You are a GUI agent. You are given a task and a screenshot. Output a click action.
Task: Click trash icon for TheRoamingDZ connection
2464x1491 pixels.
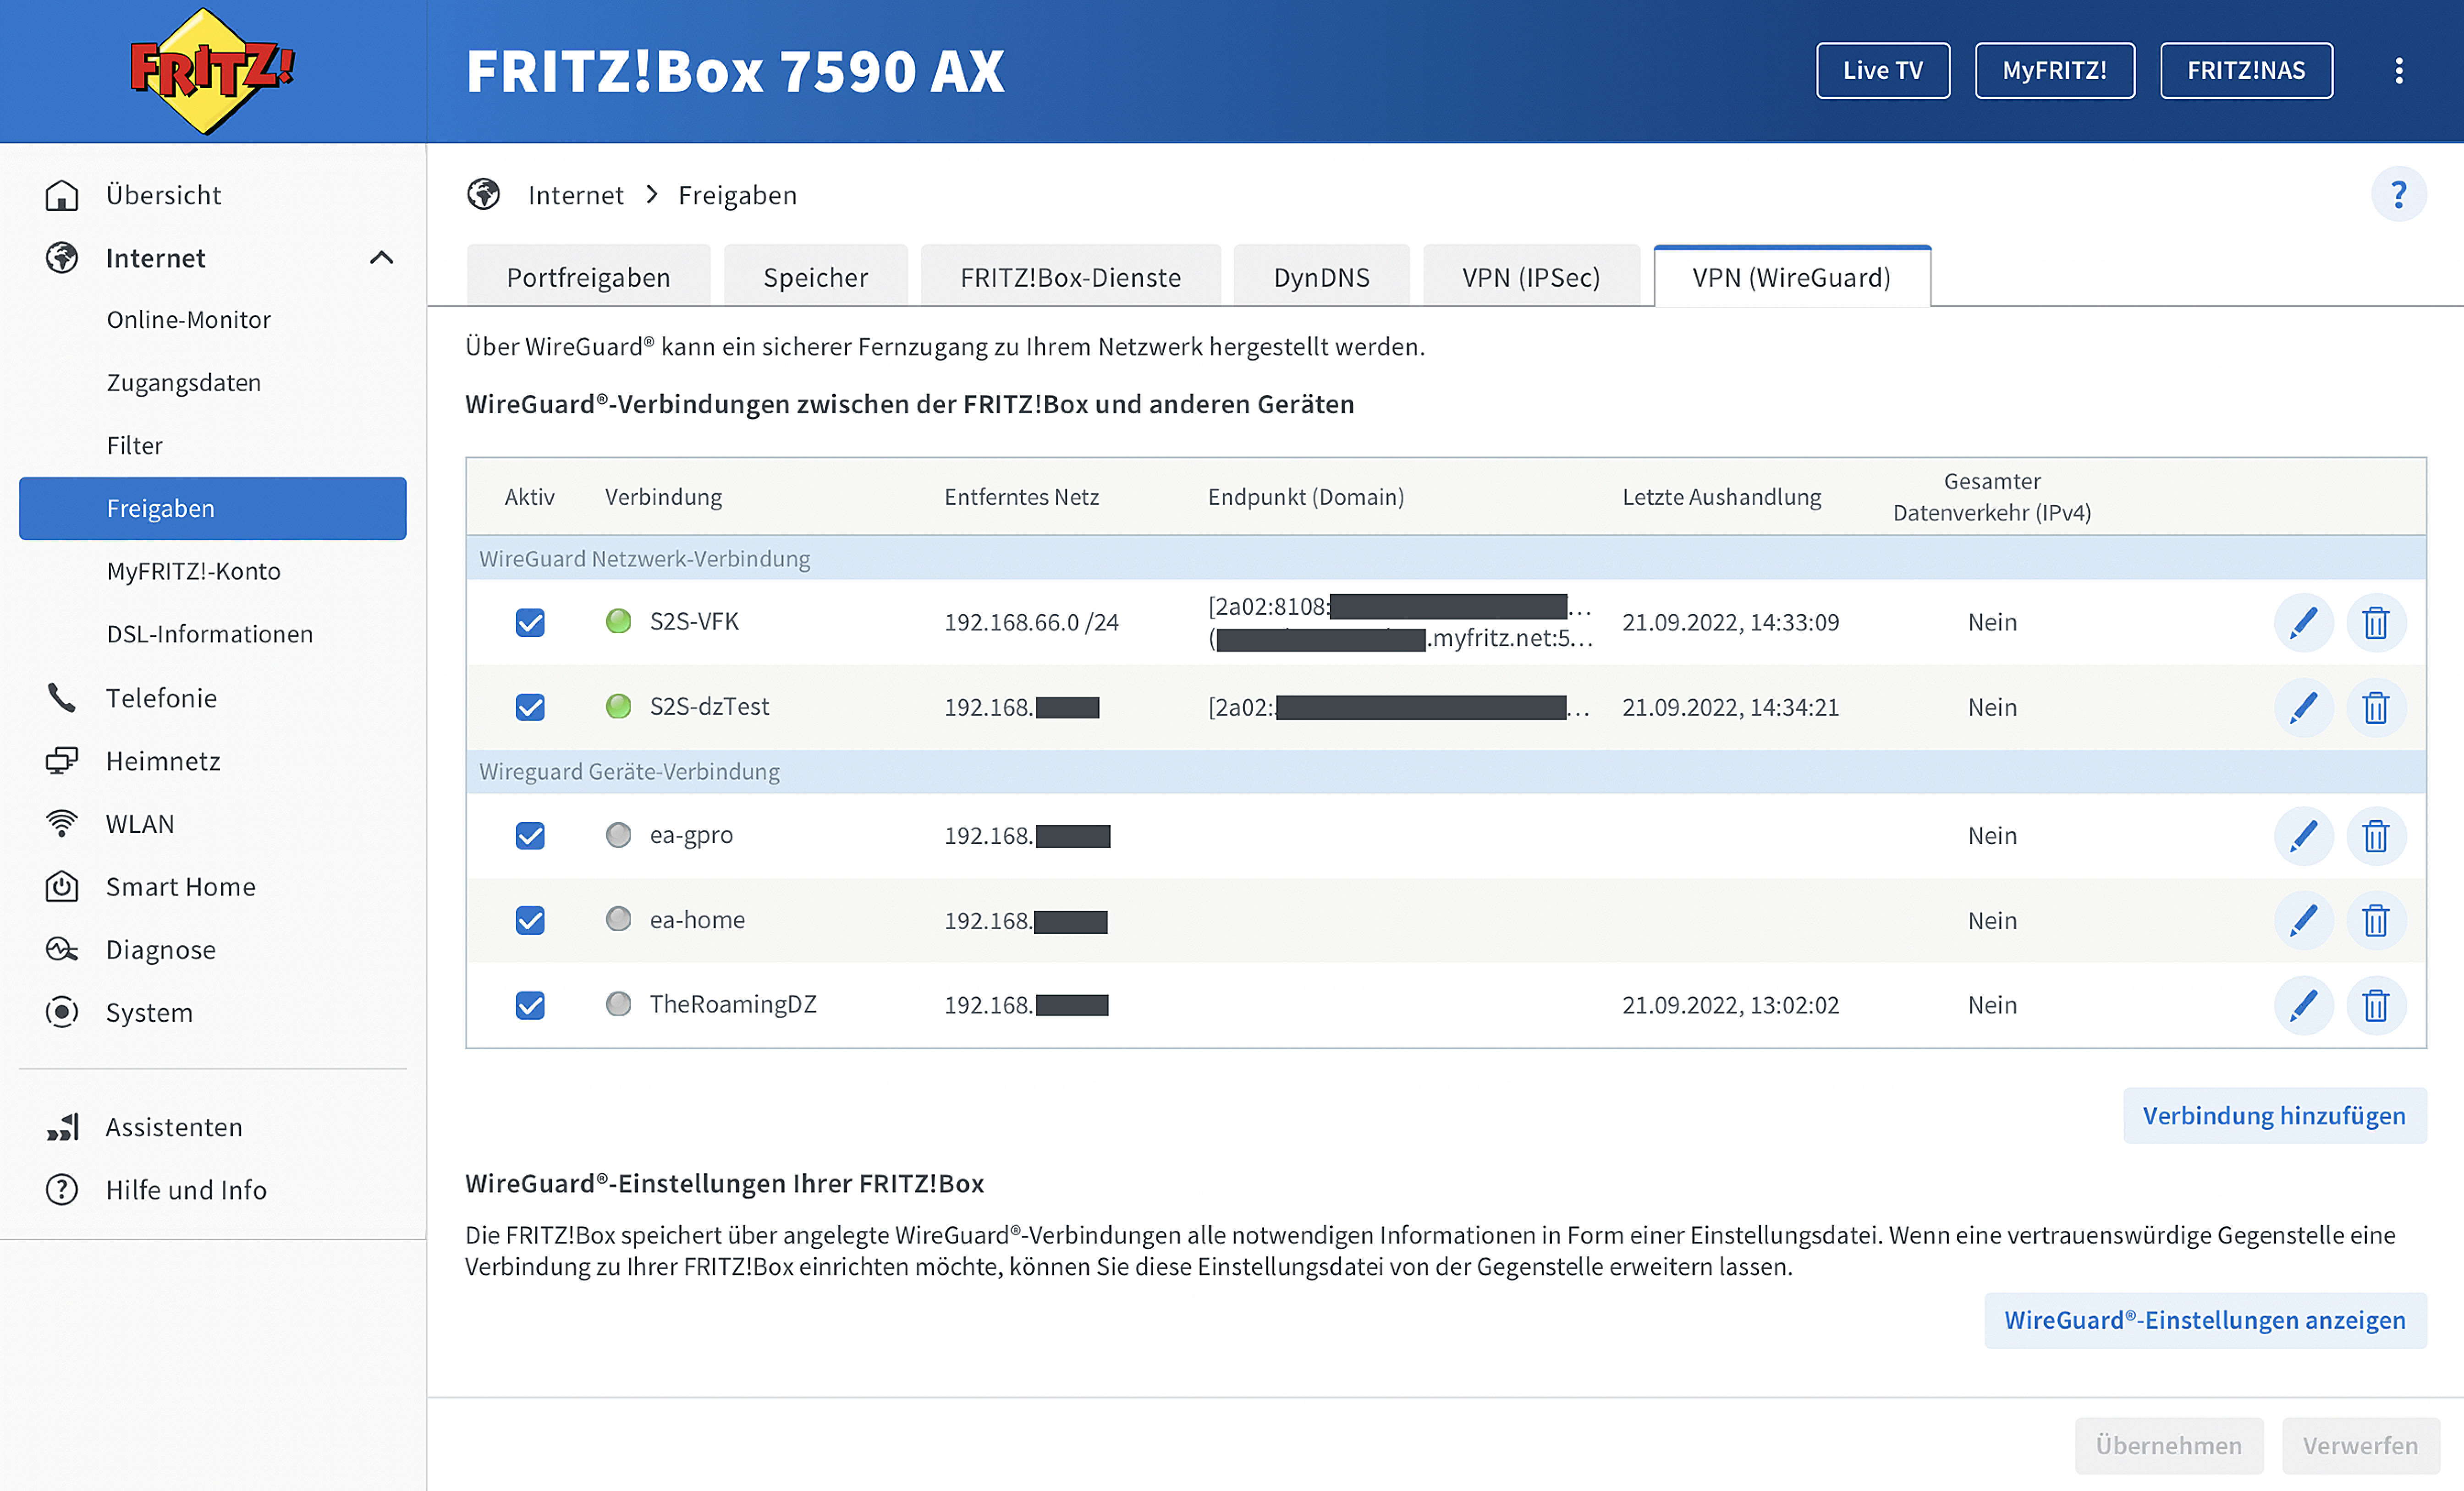(x=2375, y=1004)
